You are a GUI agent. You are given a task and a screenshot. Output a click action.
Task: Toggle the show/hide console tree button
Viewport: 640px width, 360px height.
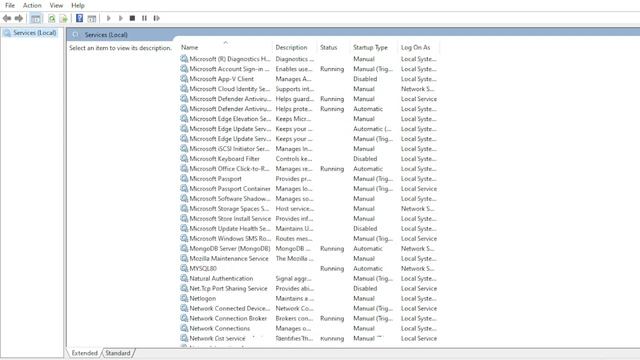36,18
